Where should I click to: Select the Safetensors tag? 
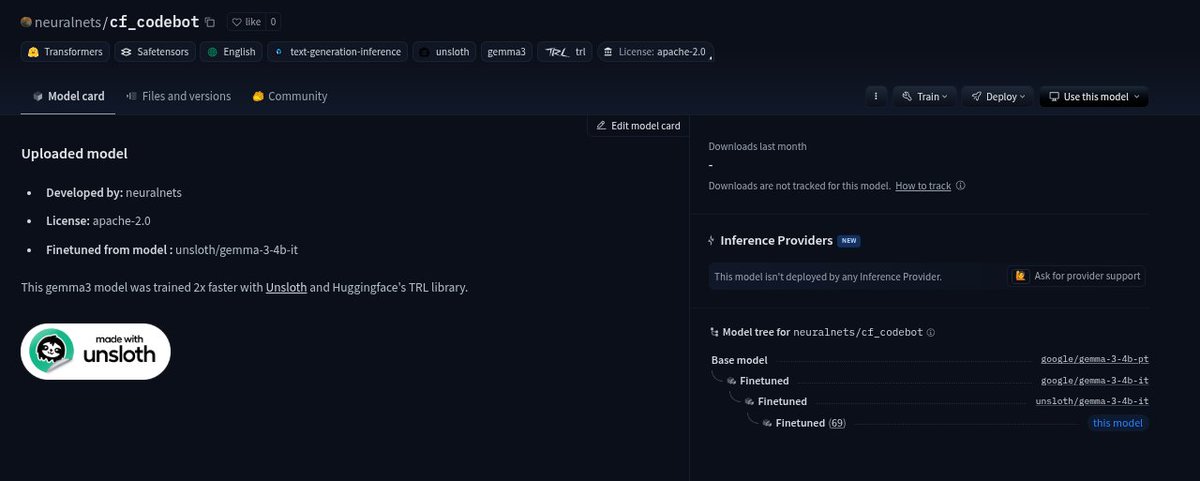154,52
